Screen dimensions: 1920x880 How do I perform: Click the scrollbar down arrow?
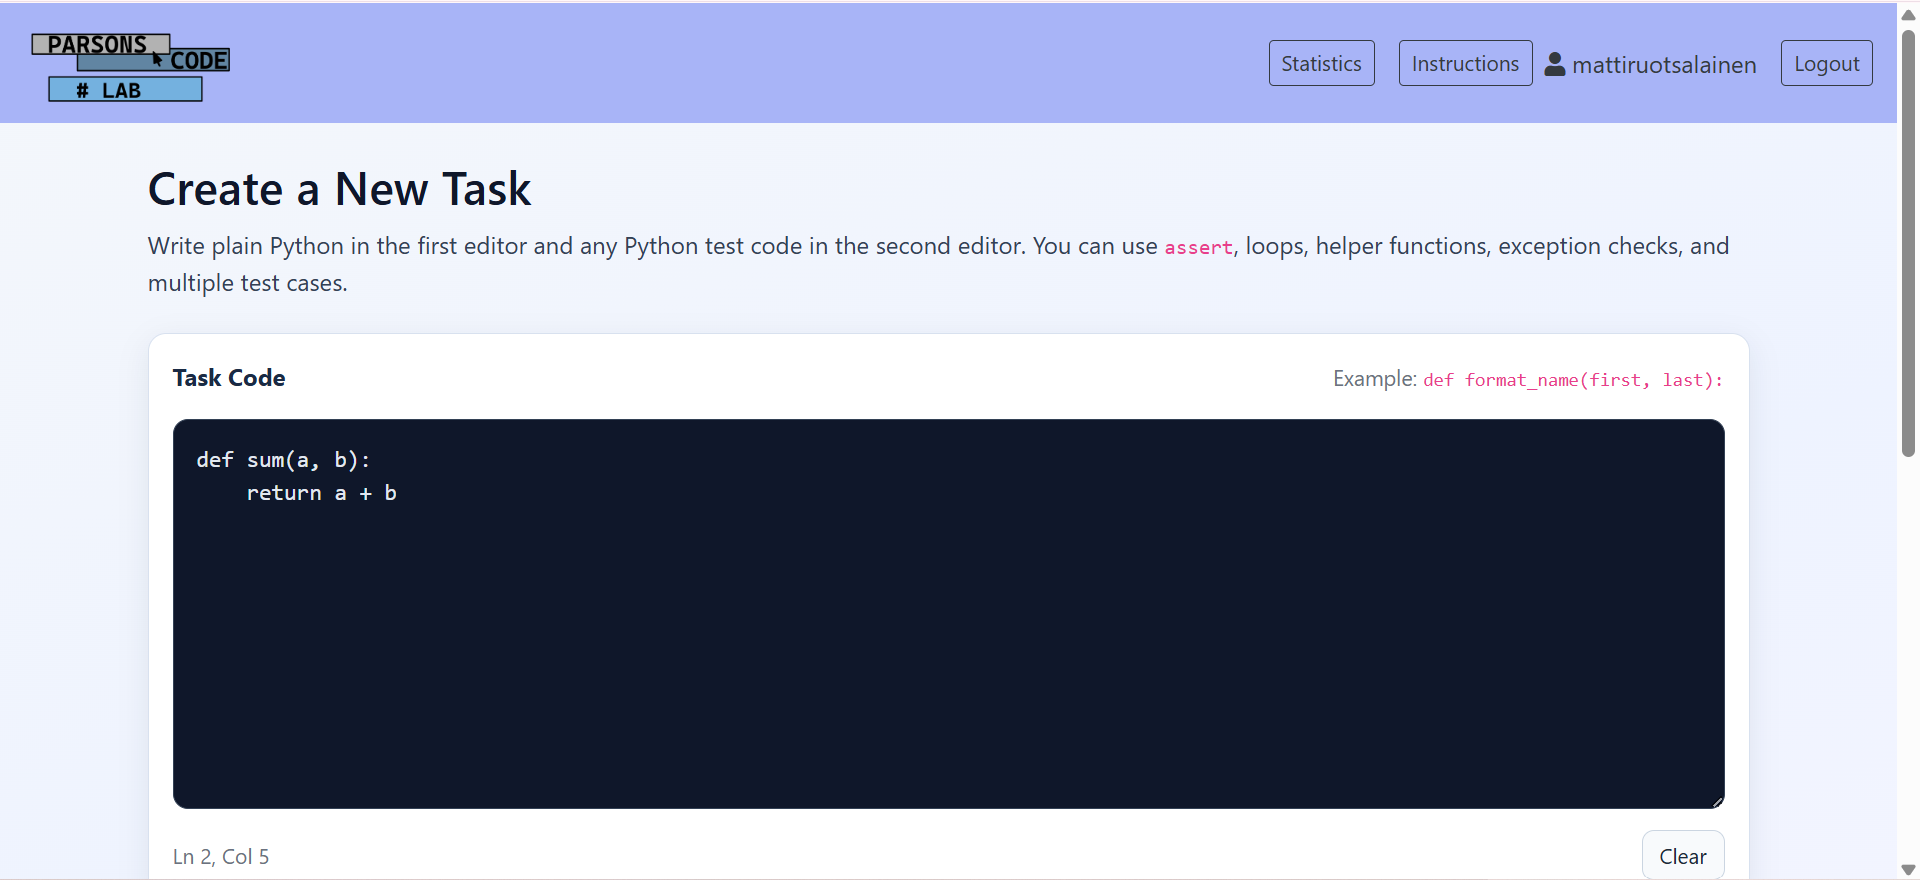point(1908,870)
